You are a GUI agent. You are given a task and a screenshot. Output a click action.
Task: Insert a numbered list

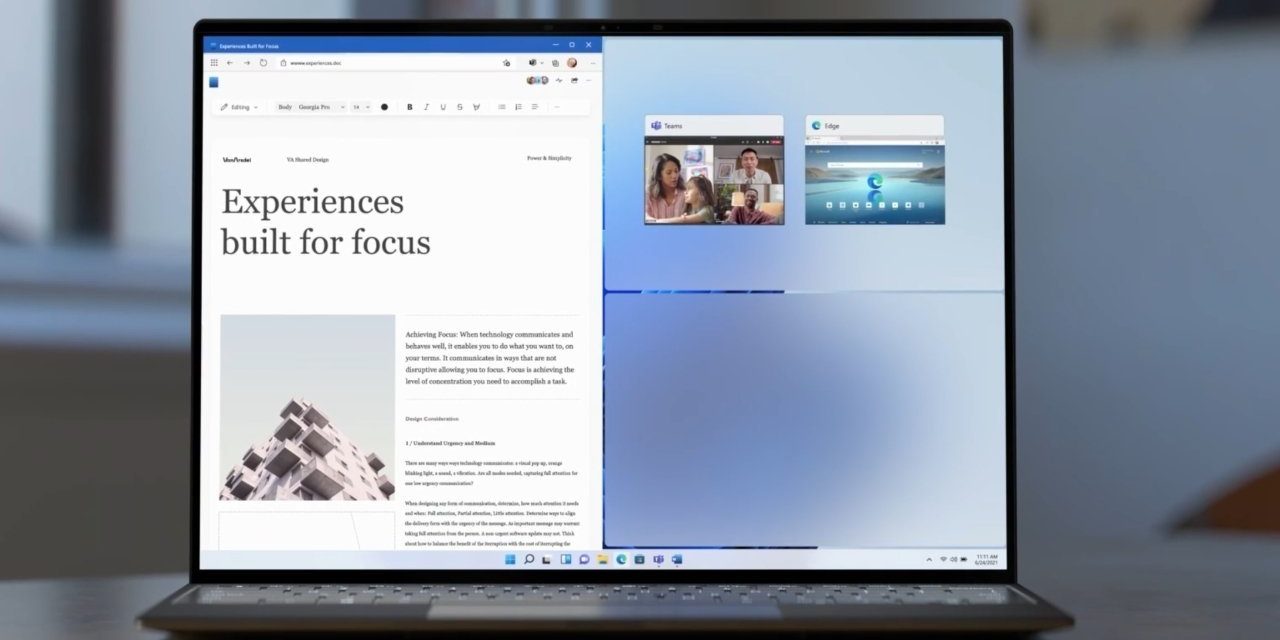518,107
